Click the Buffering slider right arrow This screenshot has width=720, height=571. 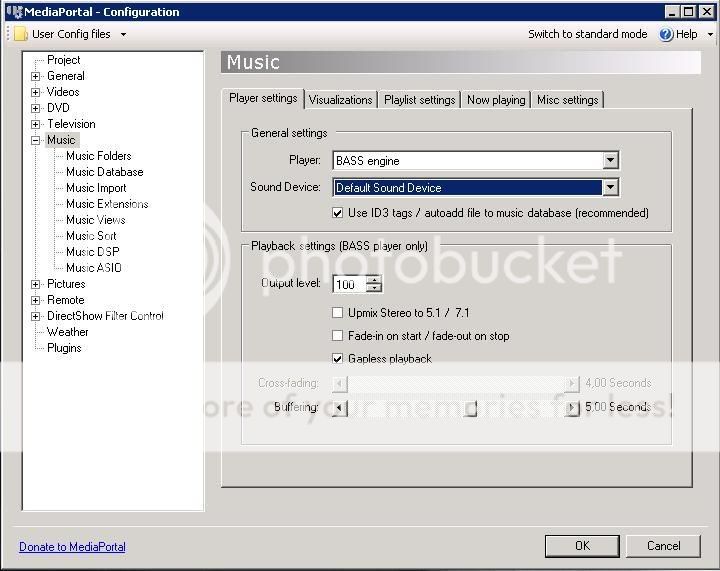[x=572, y=408]
